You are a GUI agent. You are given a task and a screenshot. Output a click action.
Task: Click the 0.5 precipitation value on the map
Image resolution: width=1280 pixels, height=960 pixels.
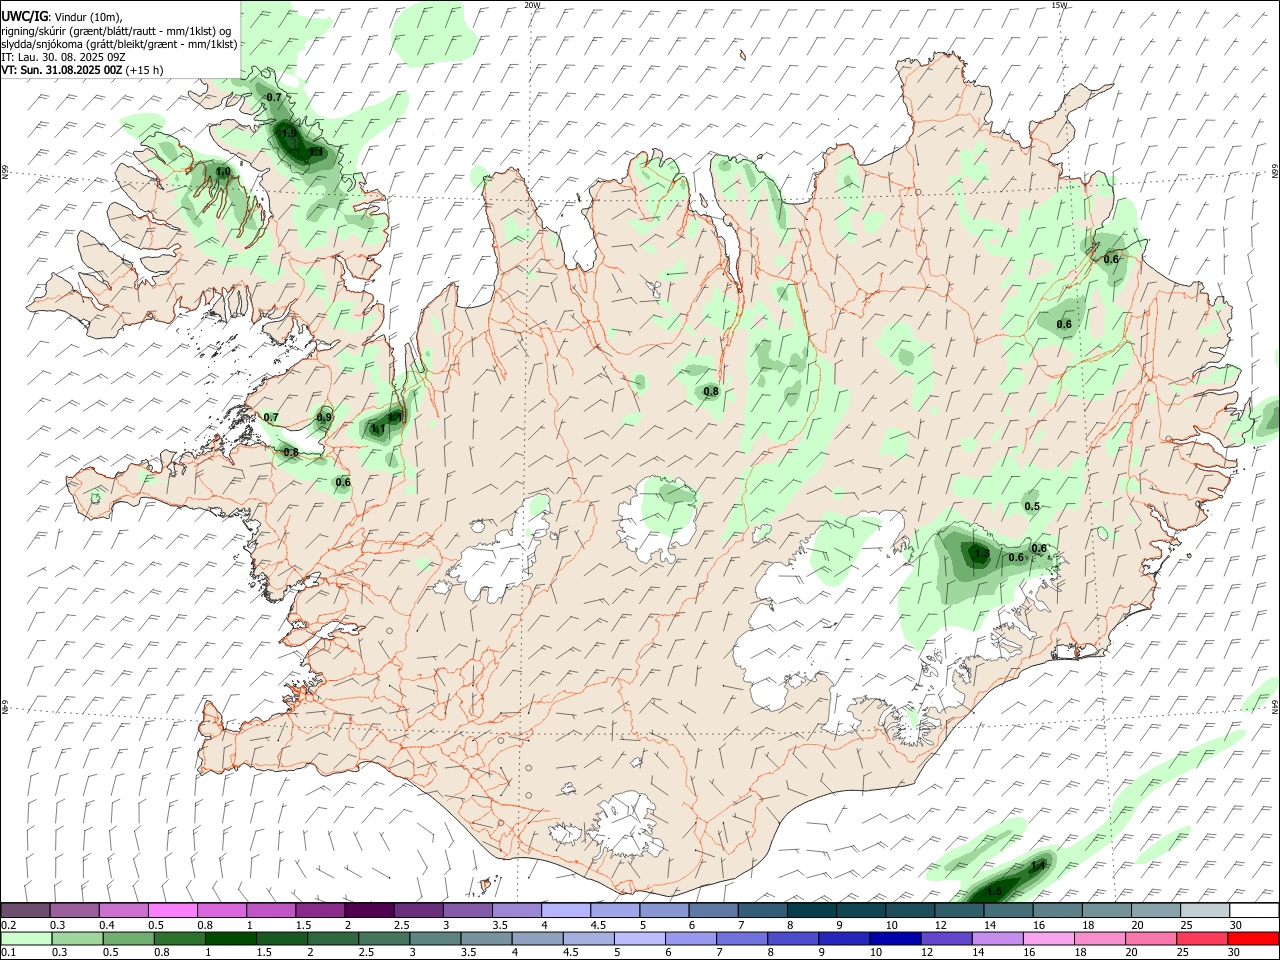click(x=1032, y=506)
